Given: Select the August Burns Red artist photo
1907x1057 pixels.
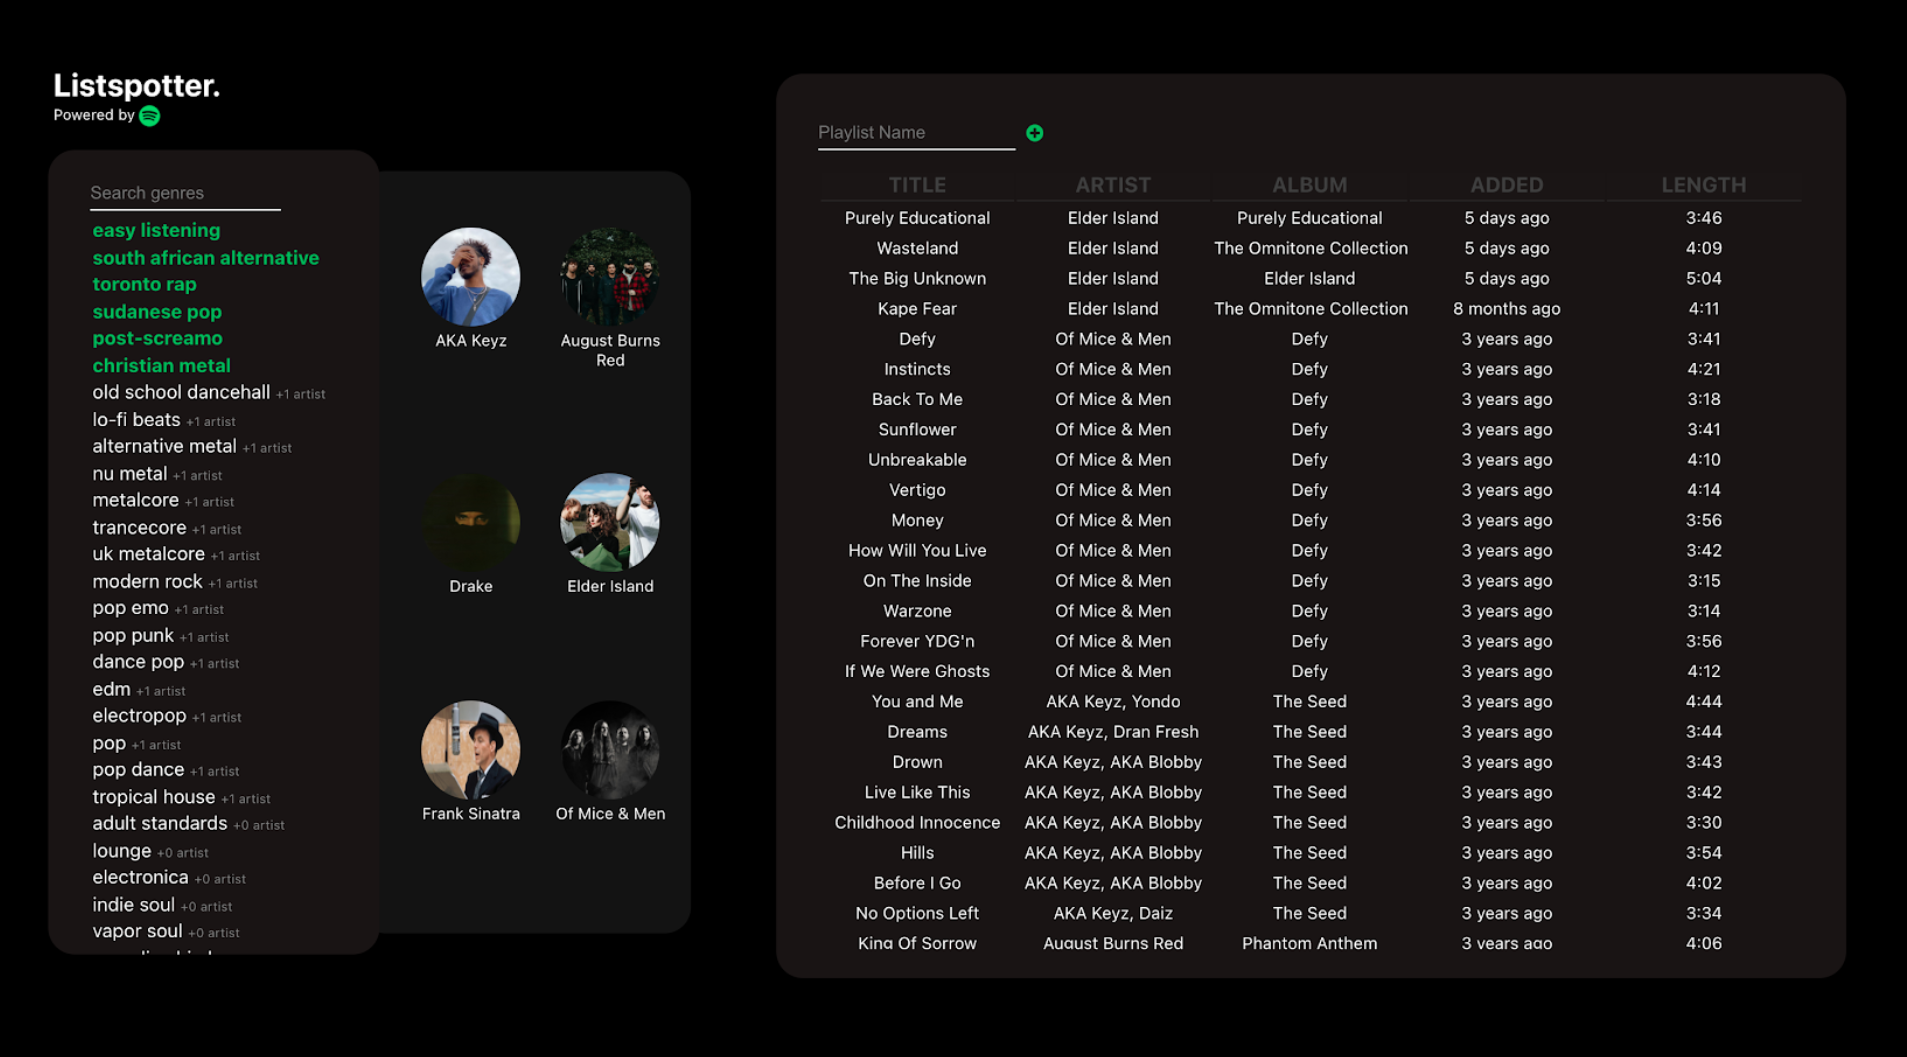Looking at the screenshot, I should tap(610, 277).
